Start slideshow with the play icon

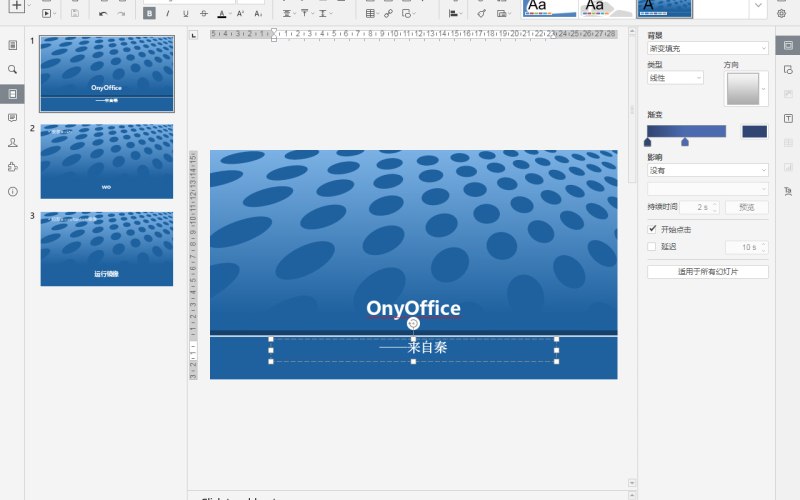46,13
